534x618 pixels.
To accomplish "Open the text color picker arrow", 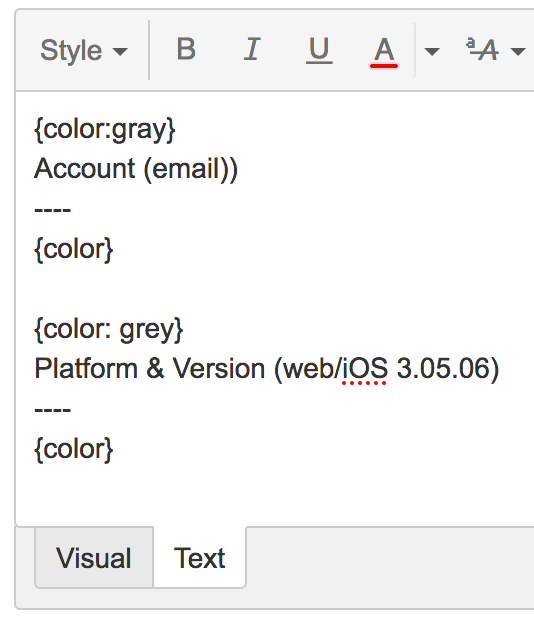I will (x=432, y=51).
